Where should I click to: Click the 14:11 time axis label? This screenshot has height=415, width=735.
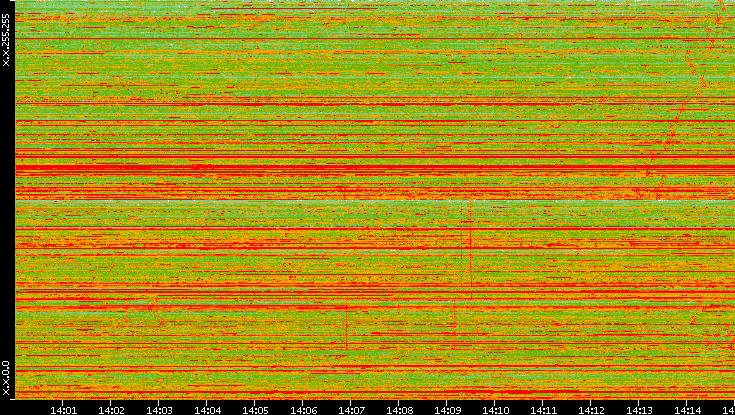point(543,410)
